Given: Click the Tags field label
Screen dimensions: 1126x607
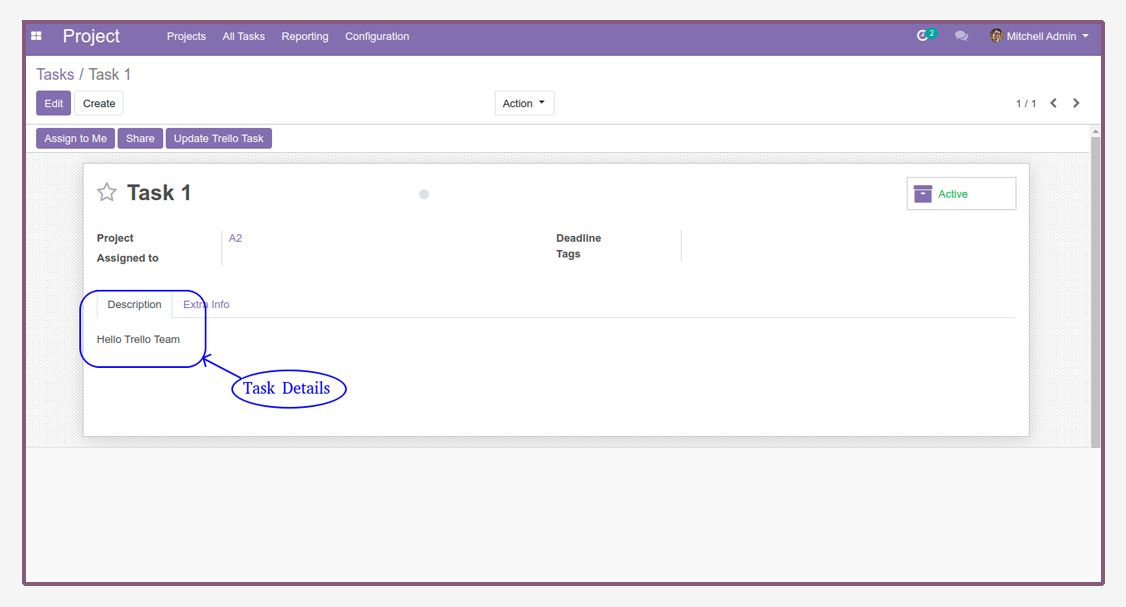Looking at the screenshot, I should 568,254.
